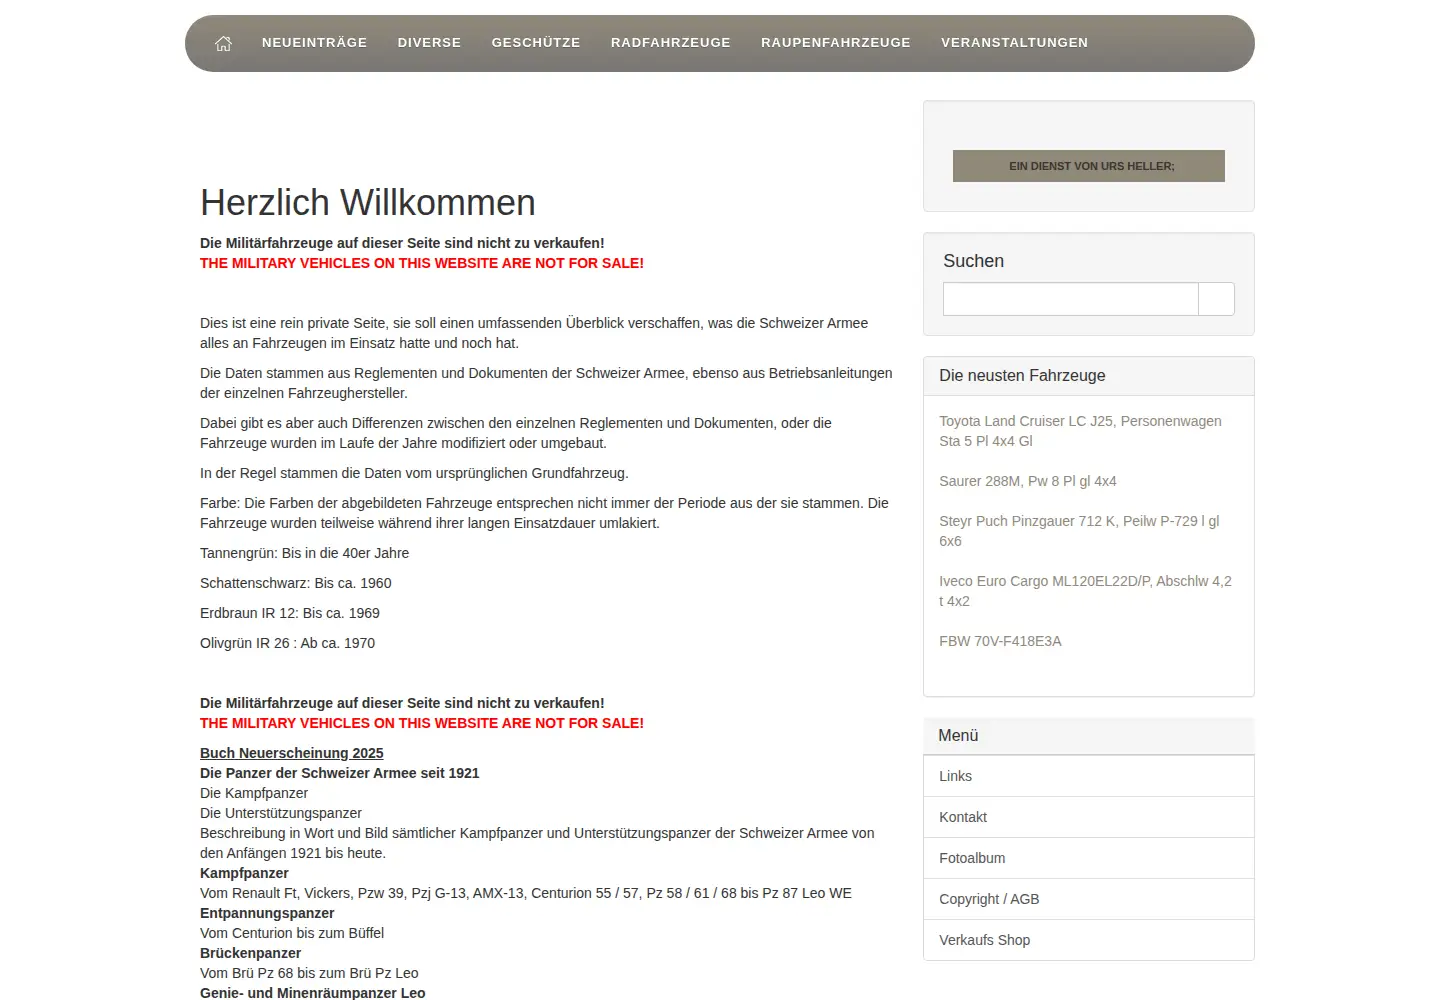Click 'Die neusten Fahrzeuge' panel heading
1440x1000 pixels.
coord(1022,376)
